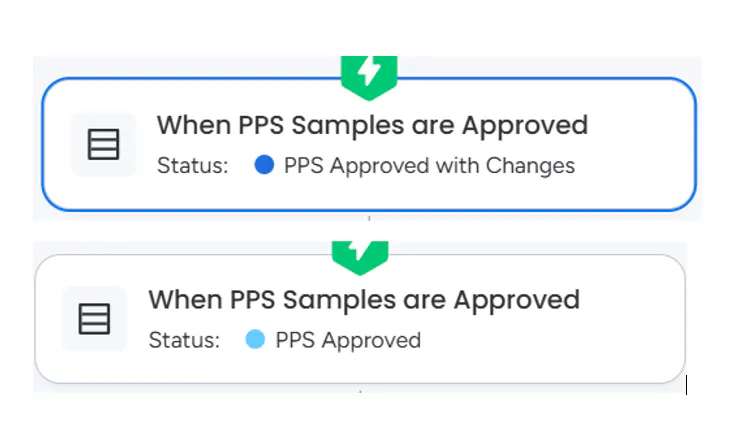This screenshot has width=736, height=427.
Task: Click "Status:" label above the lower card
Action: tap(193, 165)
